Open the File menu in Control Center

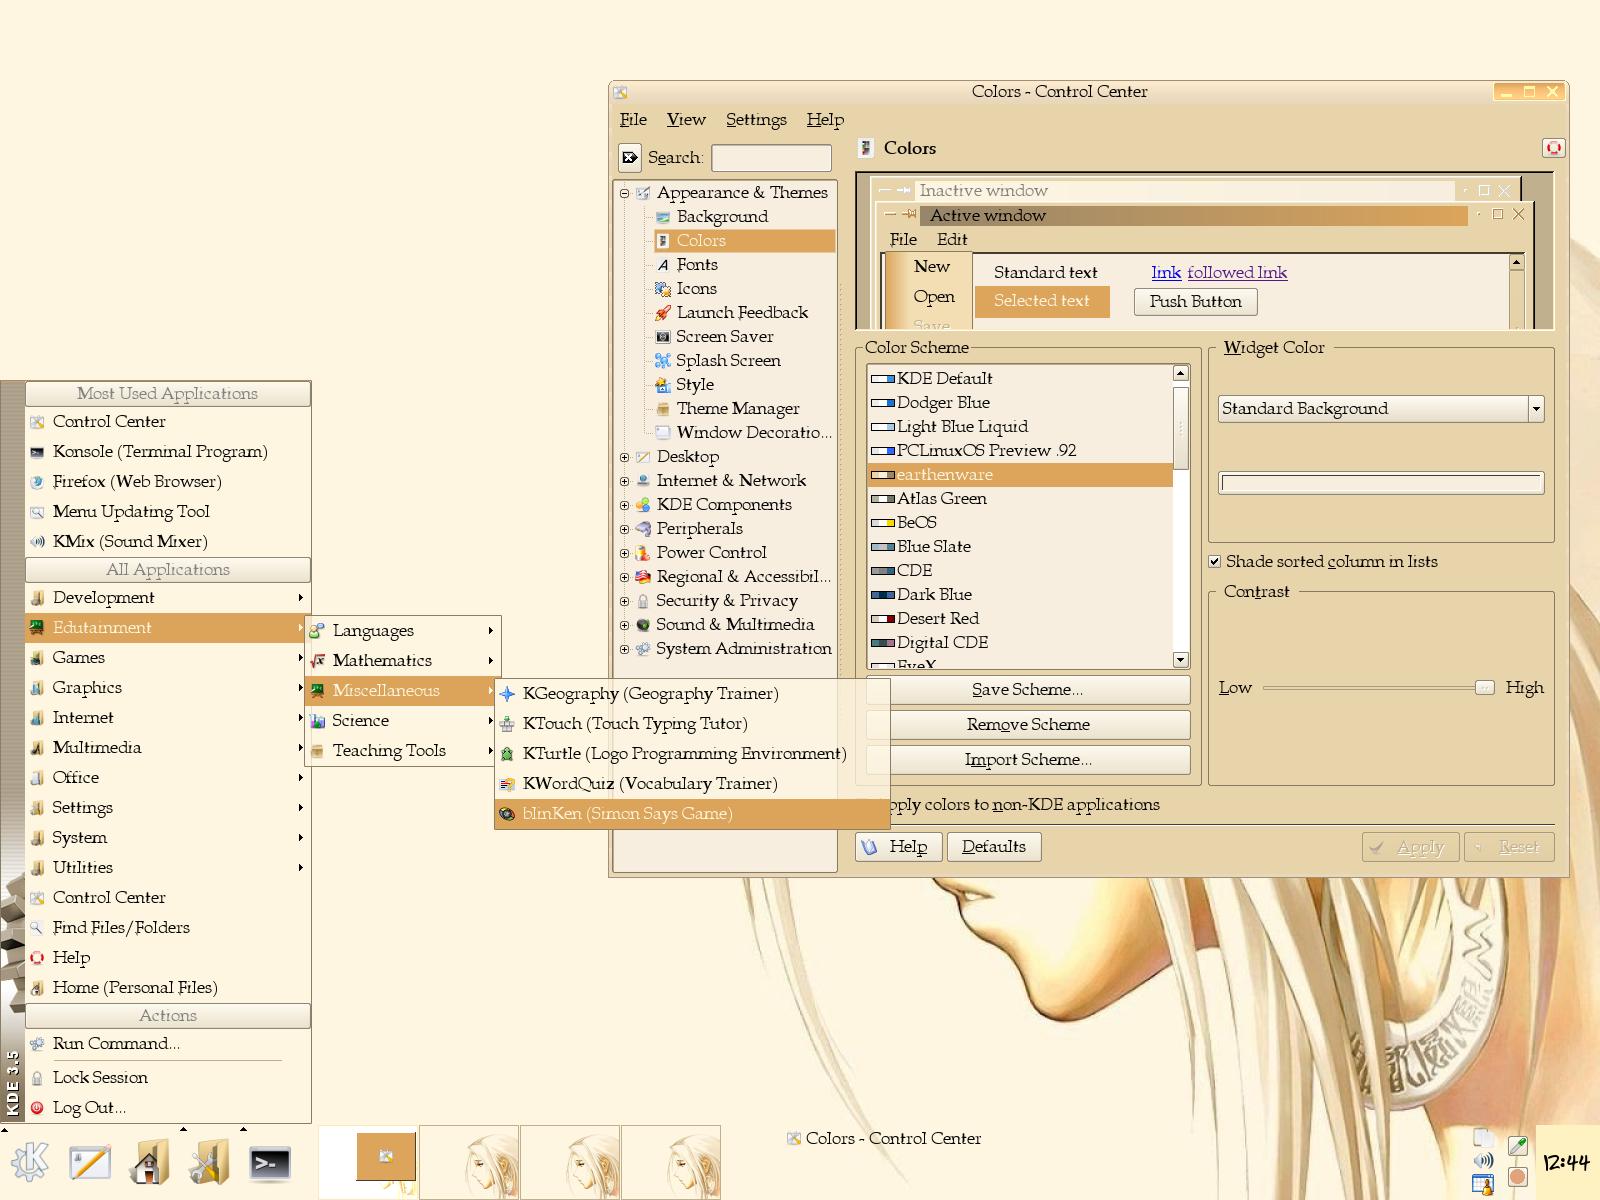click(633, 119)
